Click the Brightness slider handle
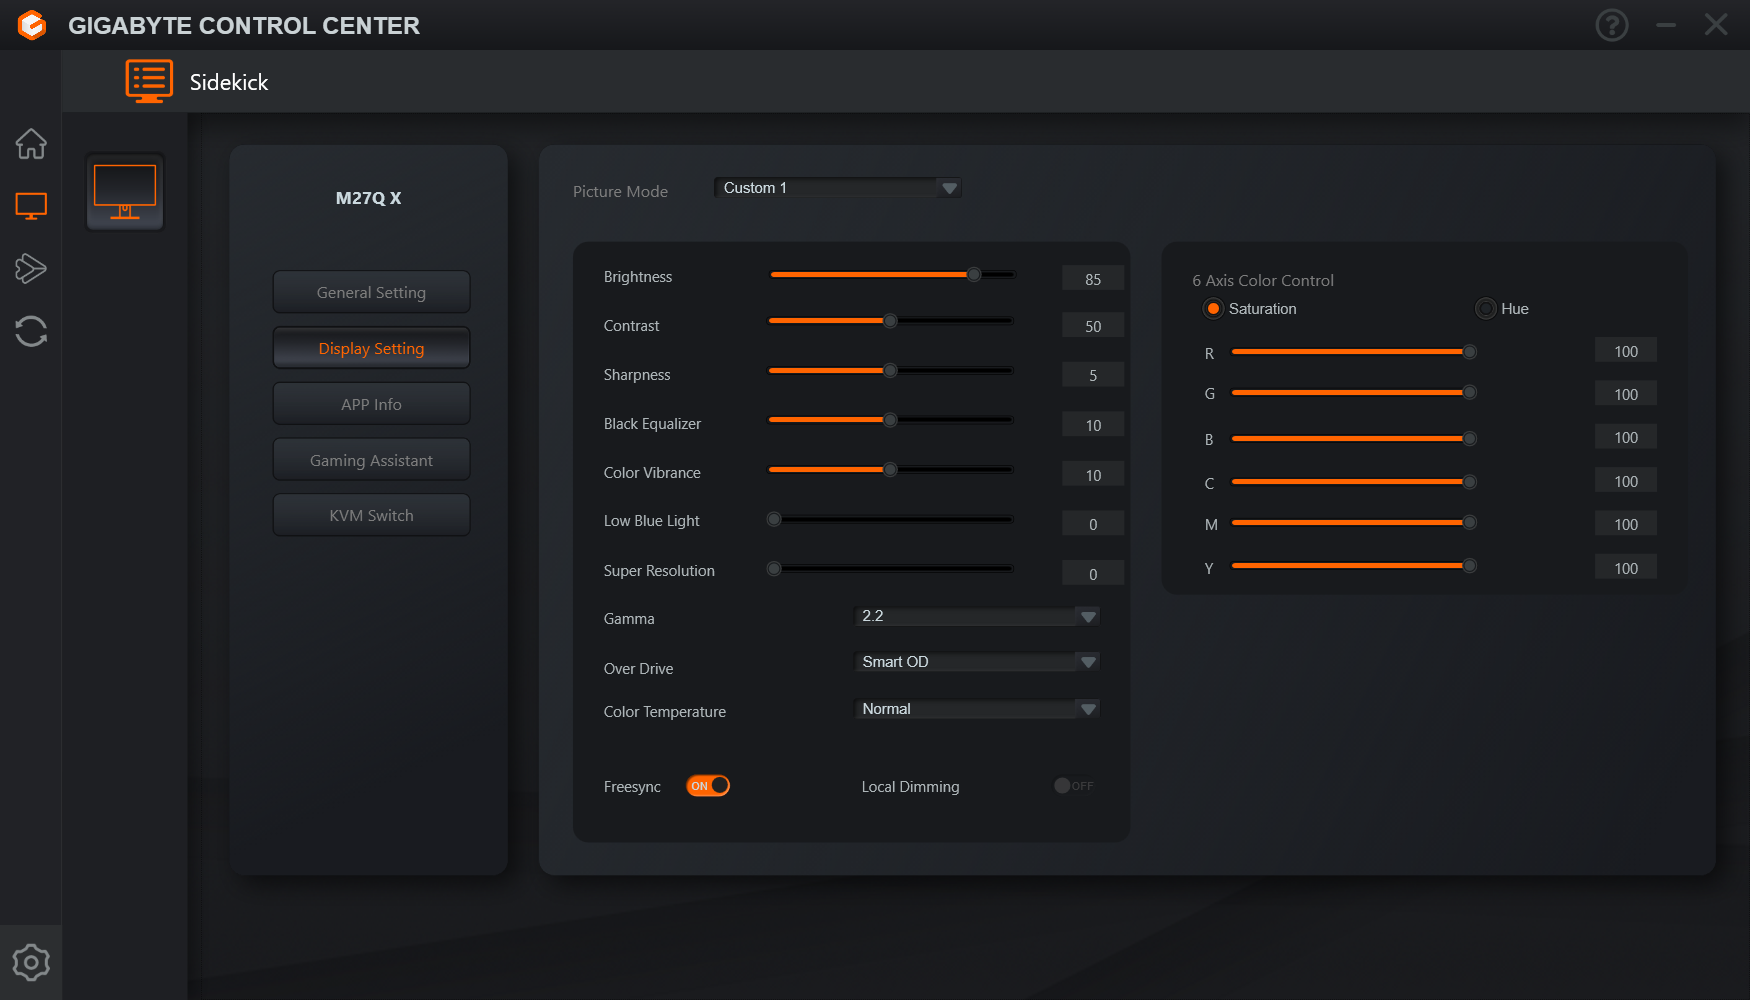The width and height of the screenshot is (1750, 1000). pos(974,274)
